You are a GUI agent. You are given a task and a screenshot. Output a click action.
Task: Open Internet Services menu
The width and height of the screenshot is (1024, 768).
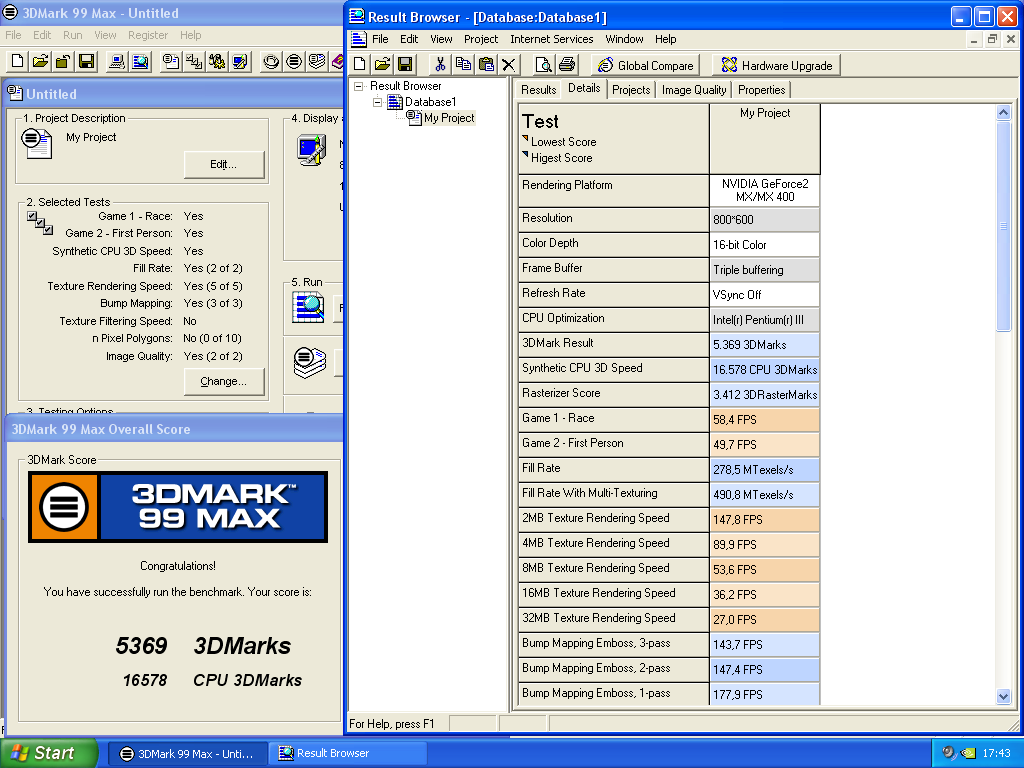point(551,39)
